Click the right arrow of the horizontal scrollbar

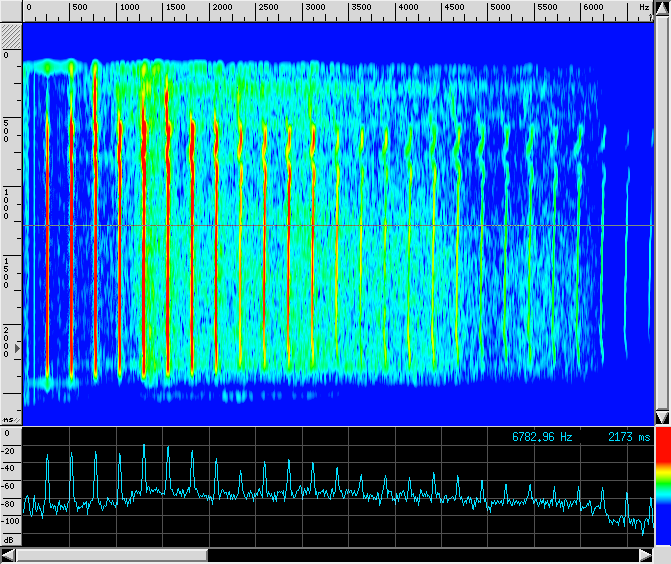[647, 555]
